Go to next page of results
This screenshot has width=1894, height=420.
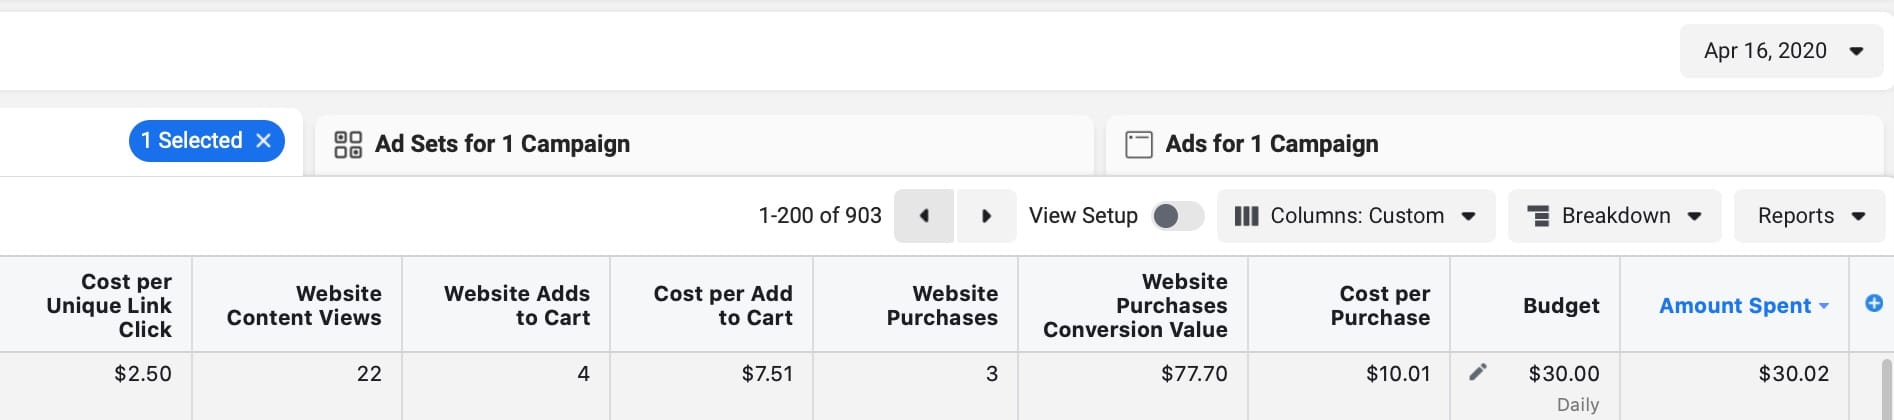(x=986, y=216)
